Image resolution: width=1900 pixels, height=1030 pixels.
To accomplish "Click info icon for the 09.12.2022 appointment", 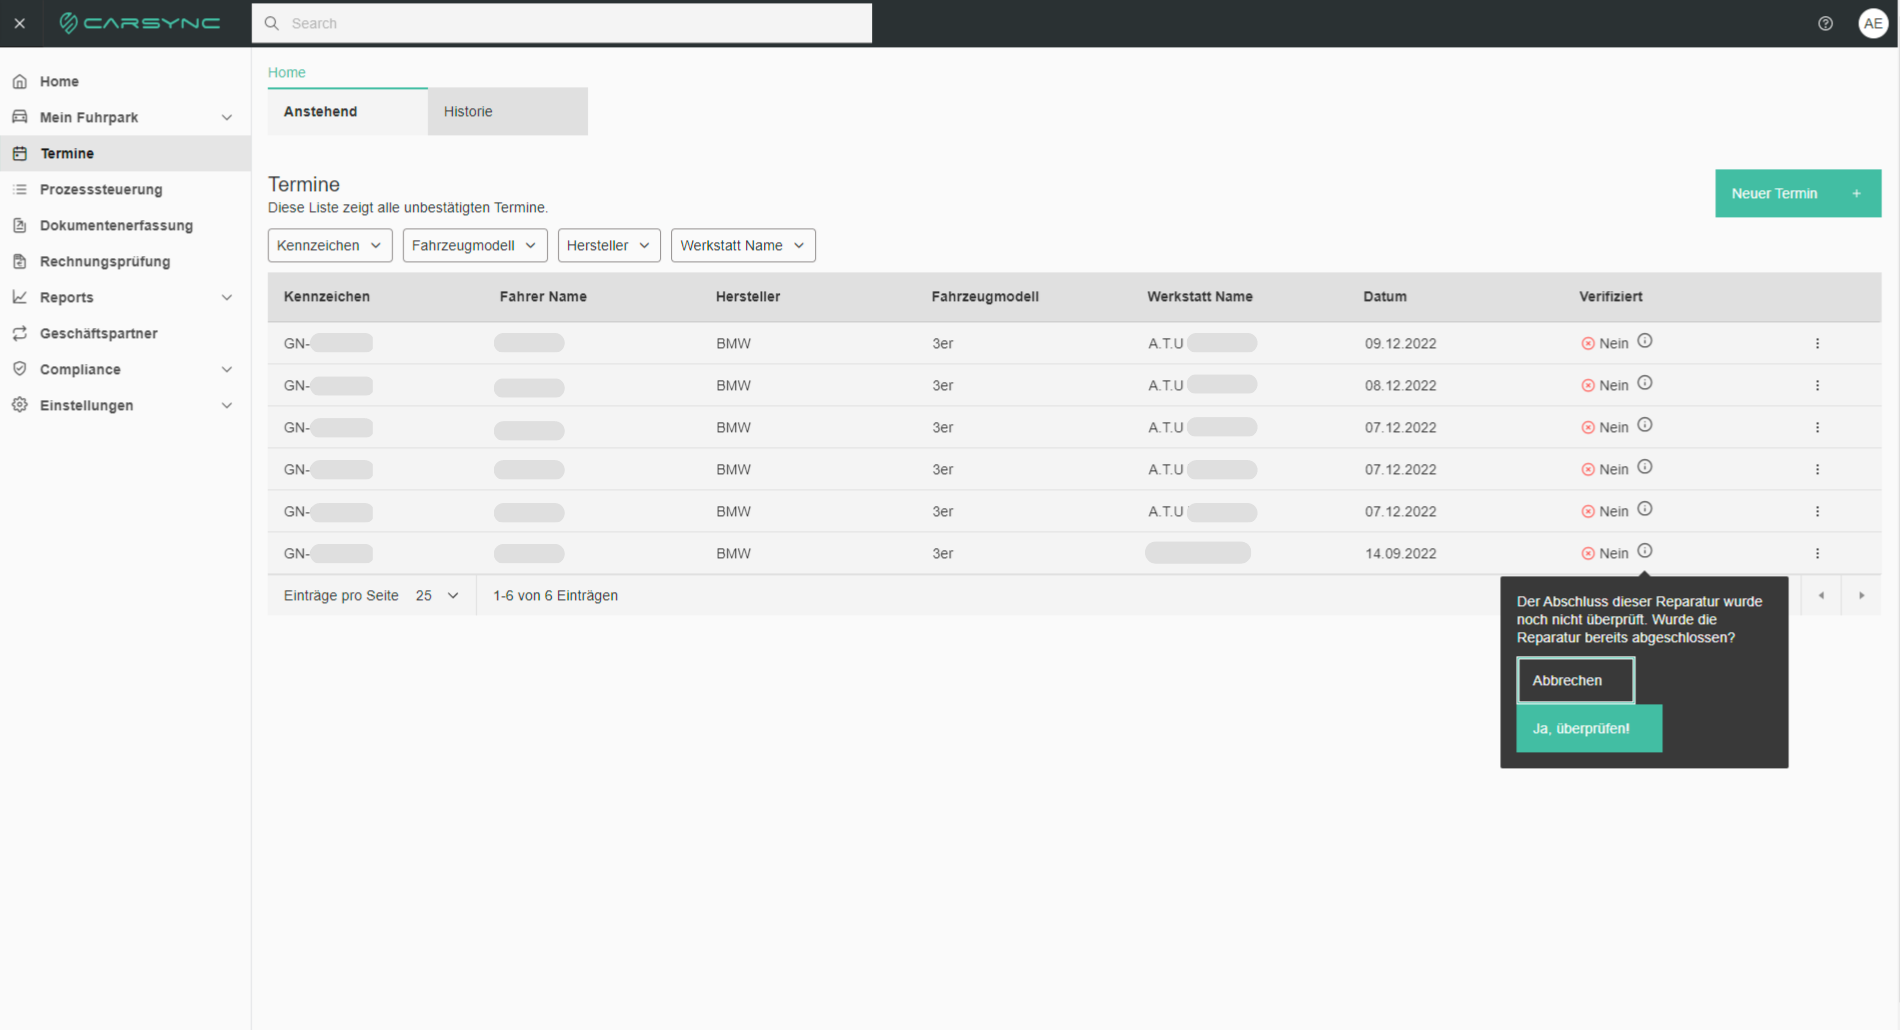I will pyautogui.click(x=1645, y=341).
